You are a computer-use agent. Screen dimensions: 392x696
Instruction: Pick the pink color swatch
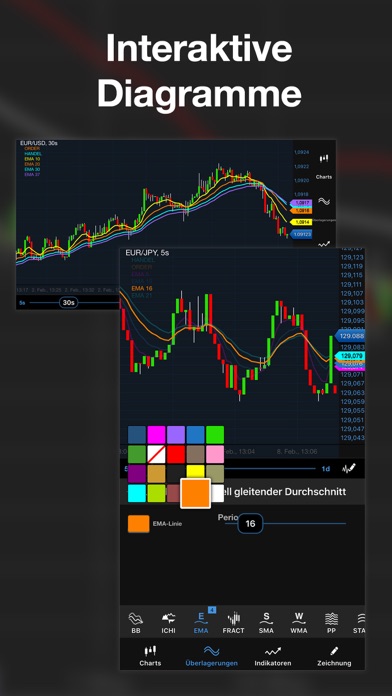pyautogui.click(x=215, y=454)
